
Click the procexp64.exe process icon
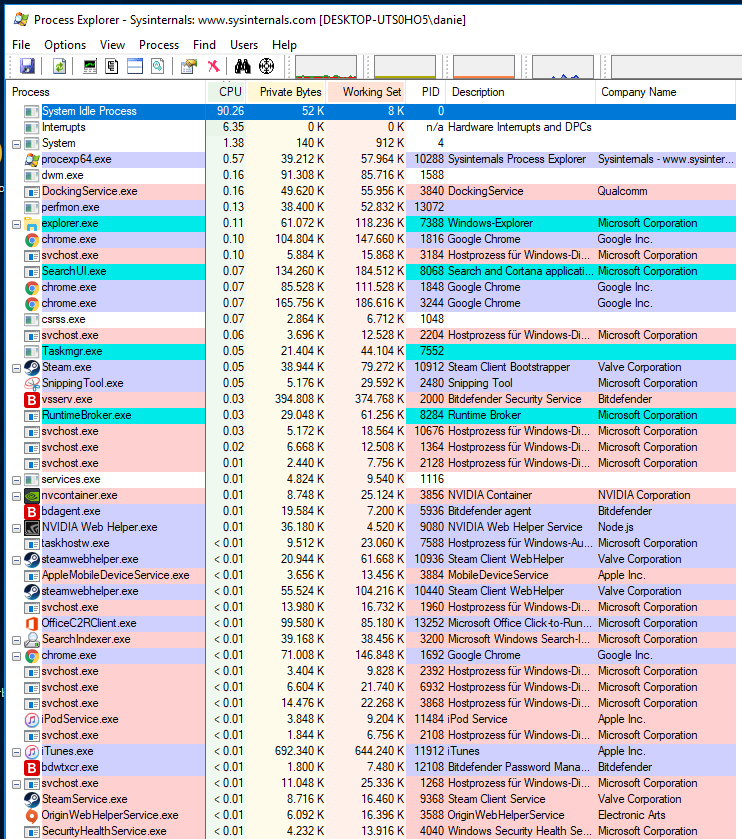click(x=32, y=159)
